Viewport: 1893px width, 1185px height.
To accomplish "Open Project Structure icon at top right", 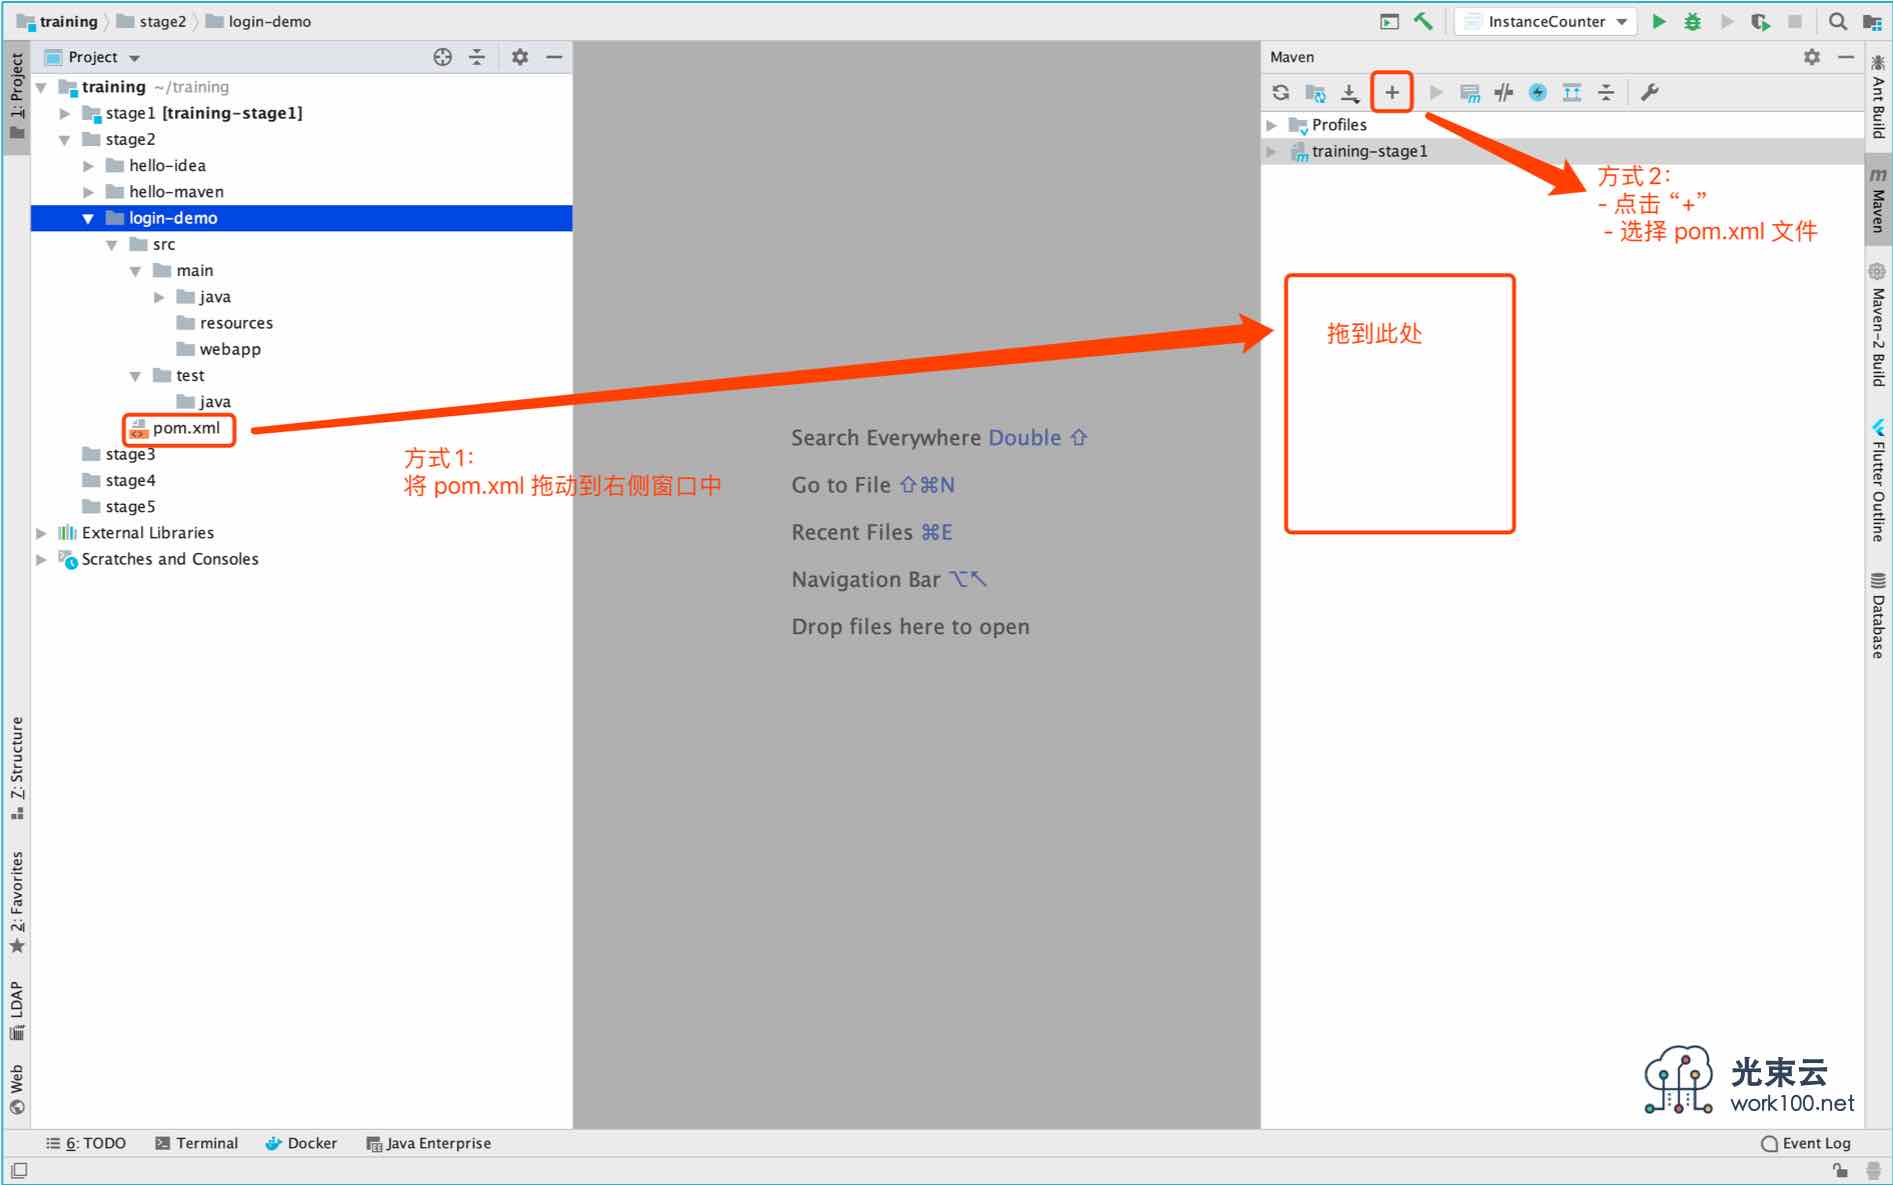I will [x=1872, y=21].
